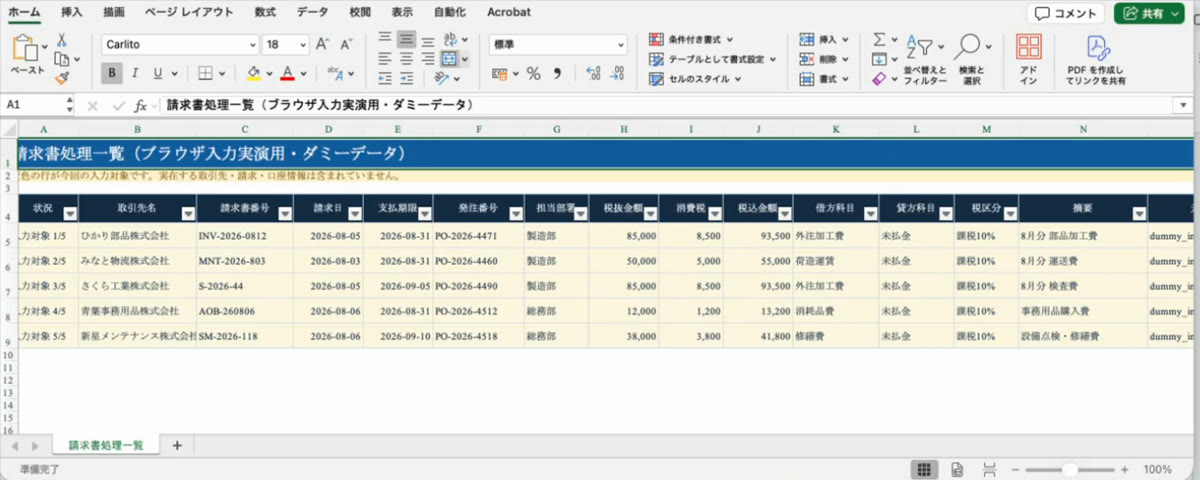Click the text orientation angle icon

click(444, 78)
